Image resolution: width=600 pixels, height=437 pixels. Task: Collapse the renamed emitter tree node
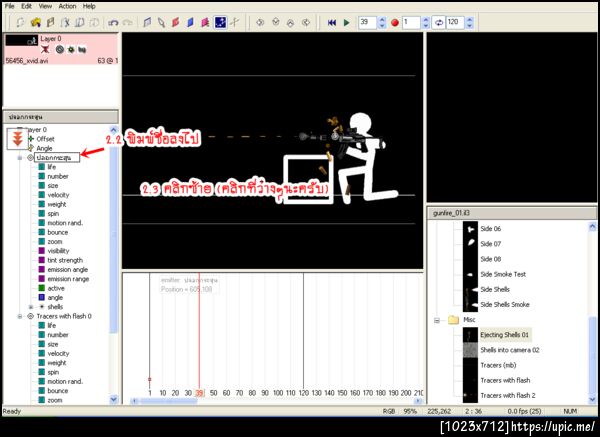(x=20, y=158)
